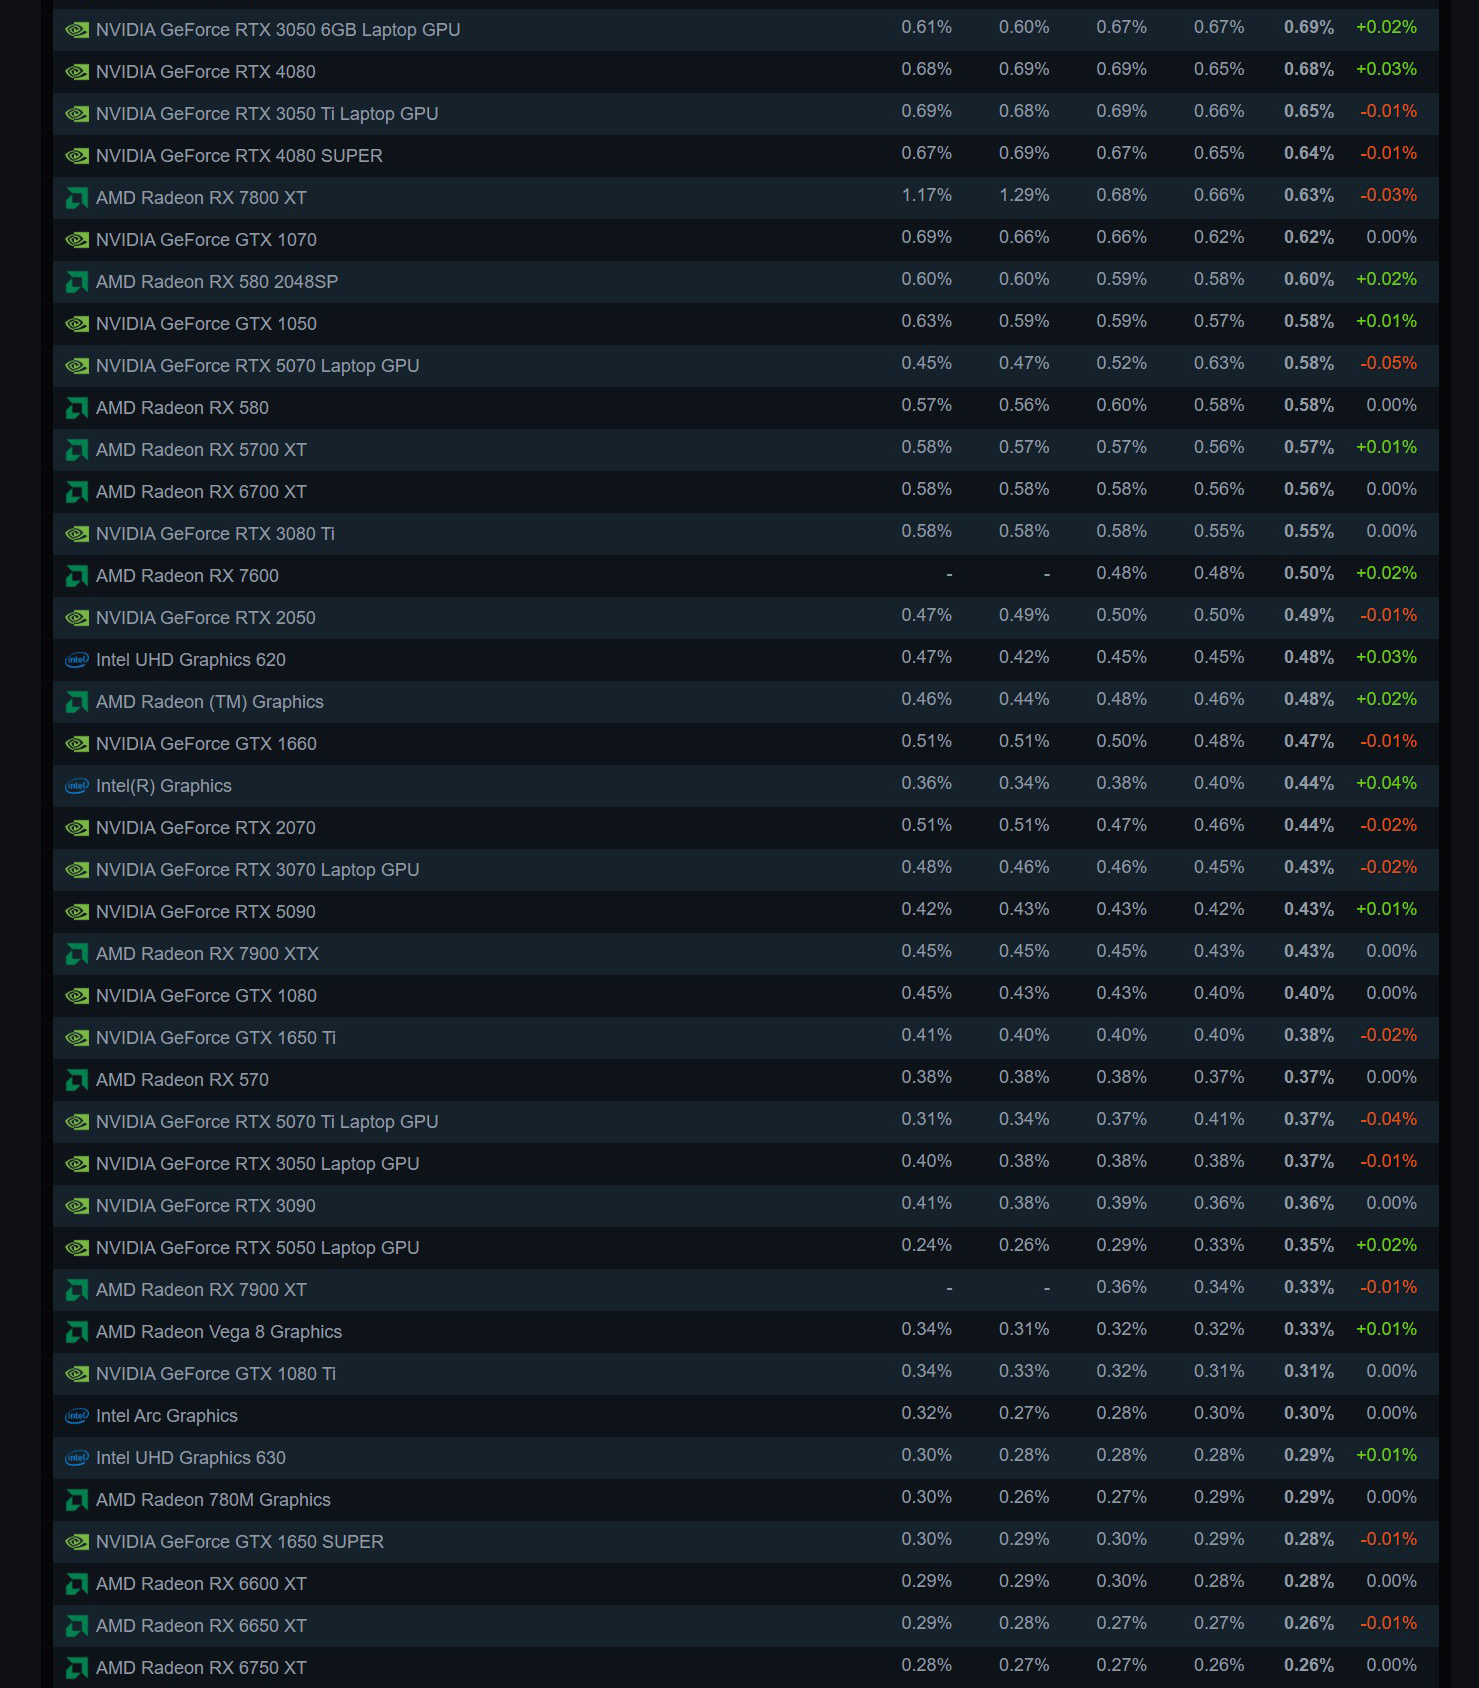Select 0.31% in the Vega 8 Graphics row
Screen dimensions: 1479x1688
point(1024,1329)
